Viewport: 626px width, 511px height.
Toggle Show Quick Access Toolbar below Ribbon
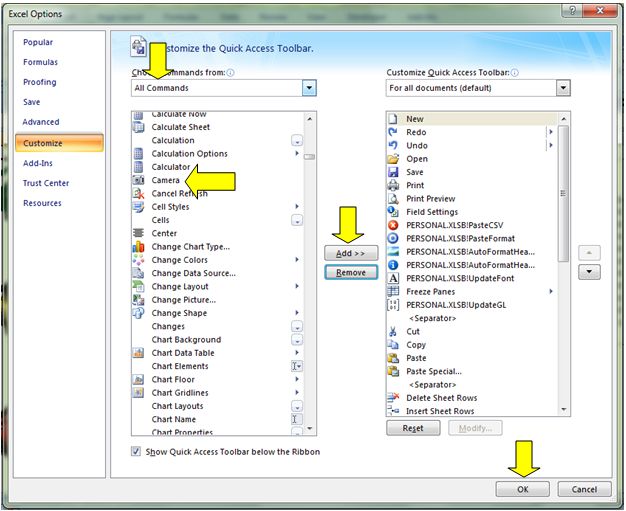(136, 452)
